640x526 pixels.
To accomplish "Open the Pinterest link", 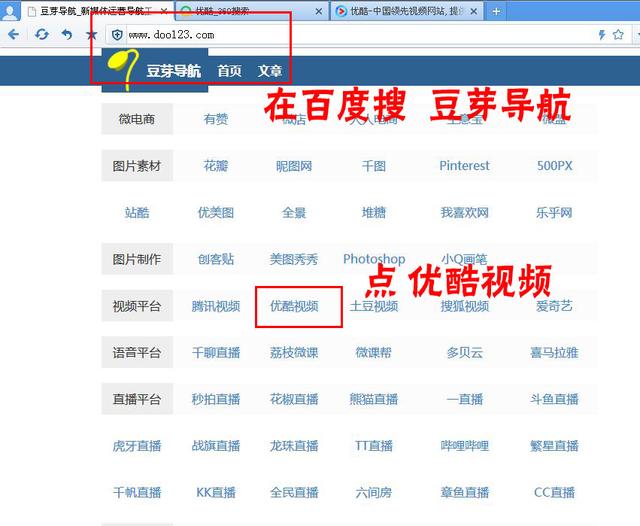I will pos(464,166).
